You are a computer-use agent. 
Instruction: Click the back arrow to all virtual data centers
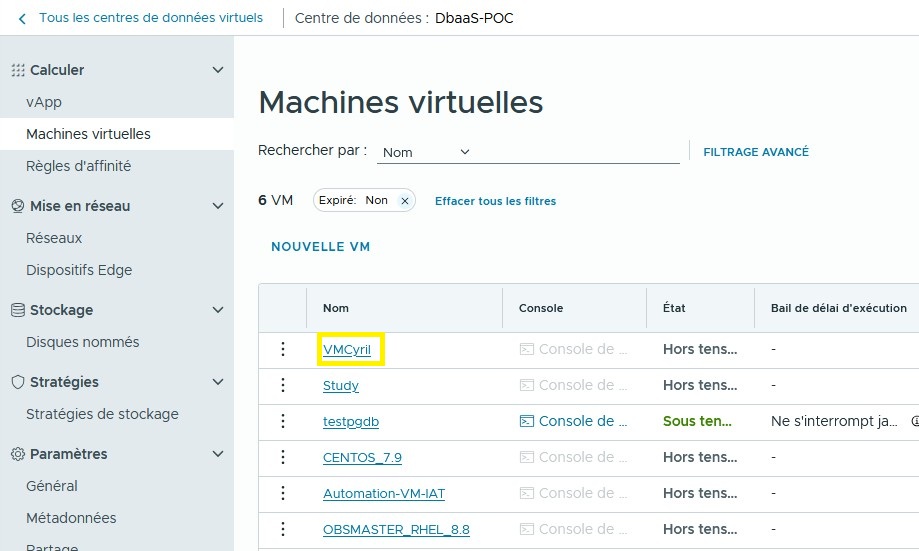coord(23,18)
